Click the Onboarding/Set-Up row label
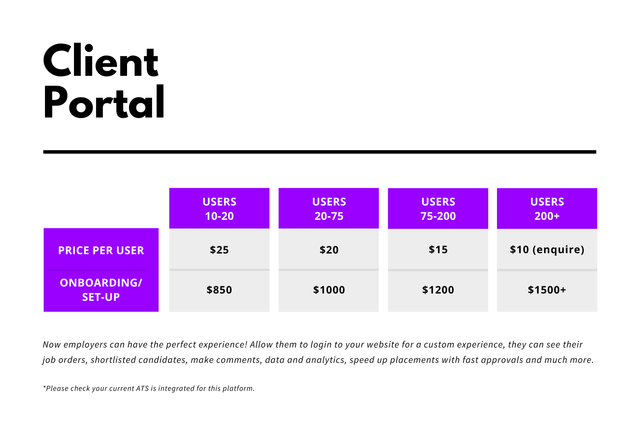This screenshot has height=427, width=640. (101, 290)
